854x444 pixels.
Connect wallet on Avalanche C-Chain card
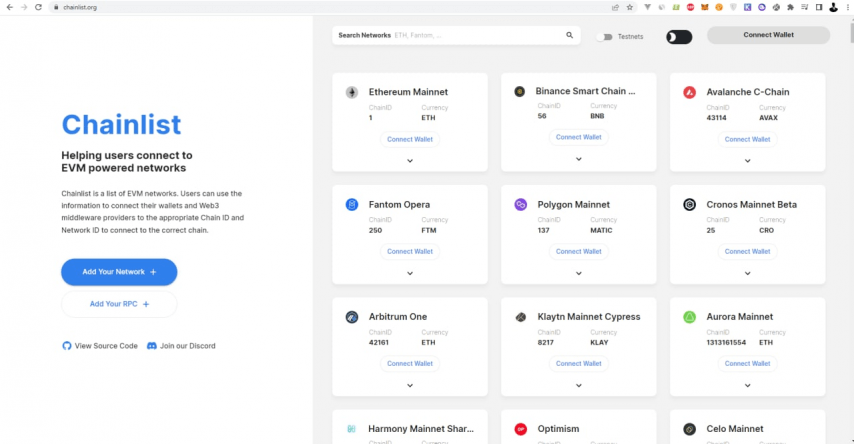[x=747, y=139]
